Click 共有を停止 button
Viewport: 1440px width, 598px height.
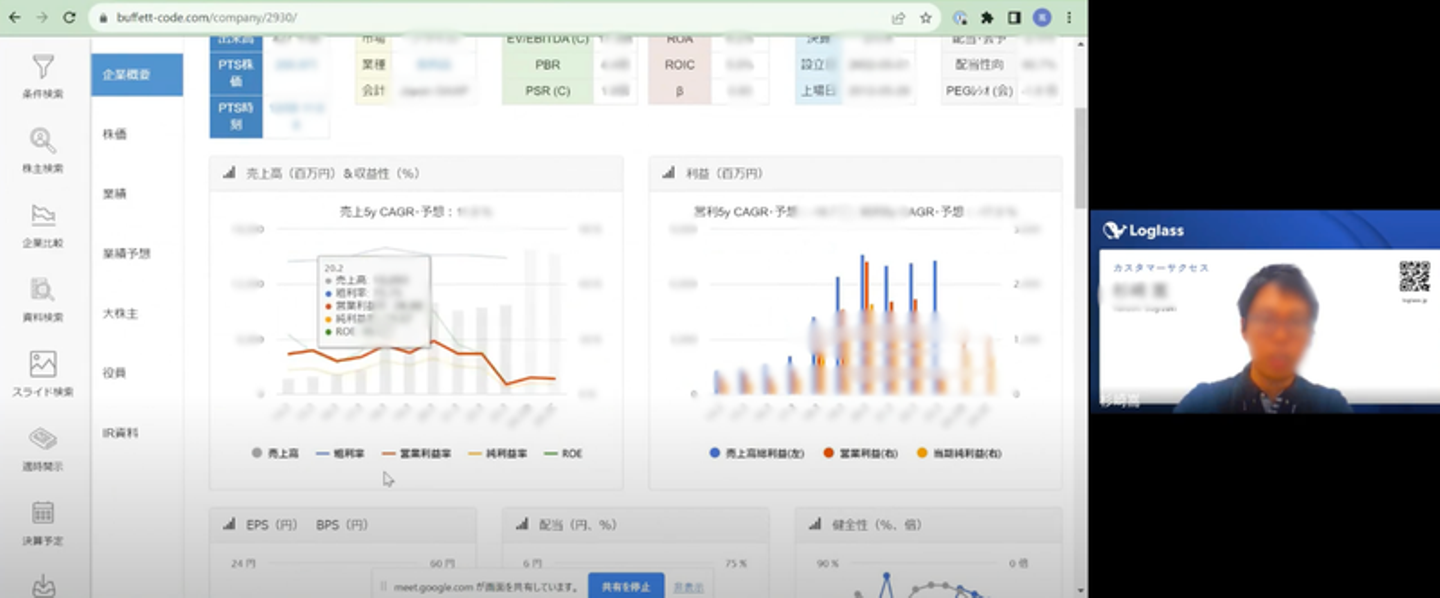625,586
